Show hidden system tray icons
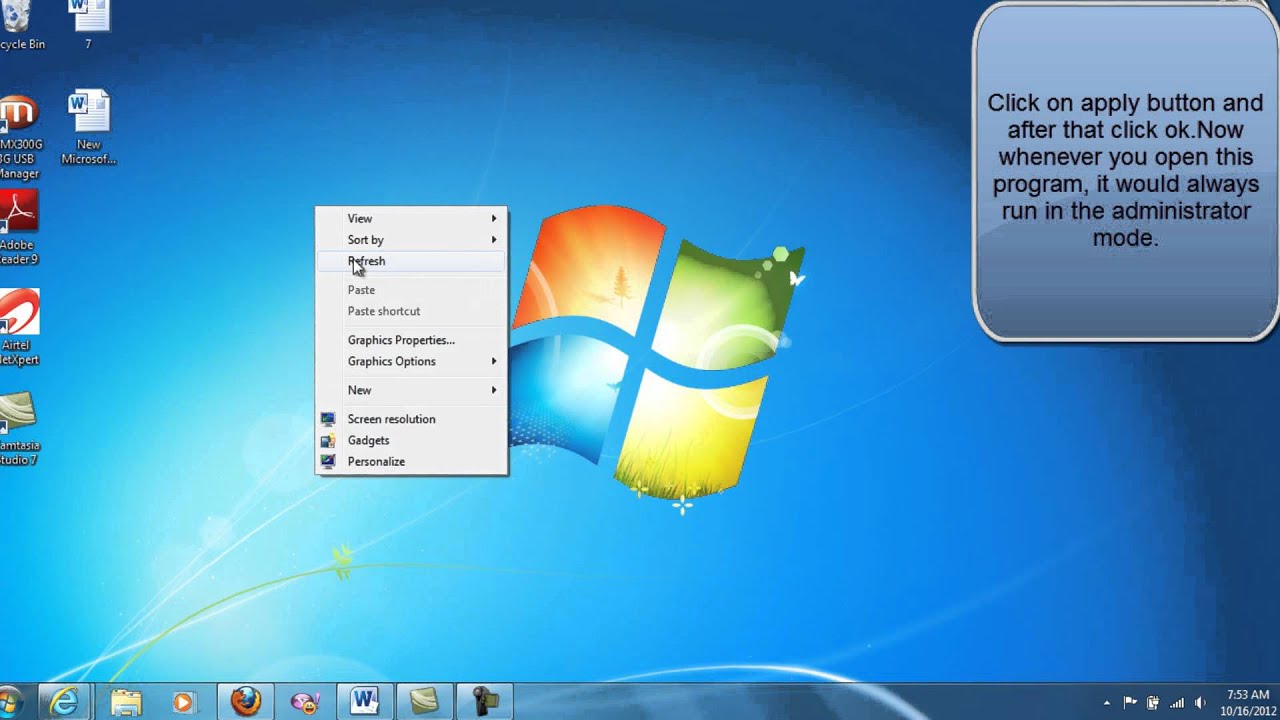This screenshot has width=1280, height=720. click(1106, 703)
